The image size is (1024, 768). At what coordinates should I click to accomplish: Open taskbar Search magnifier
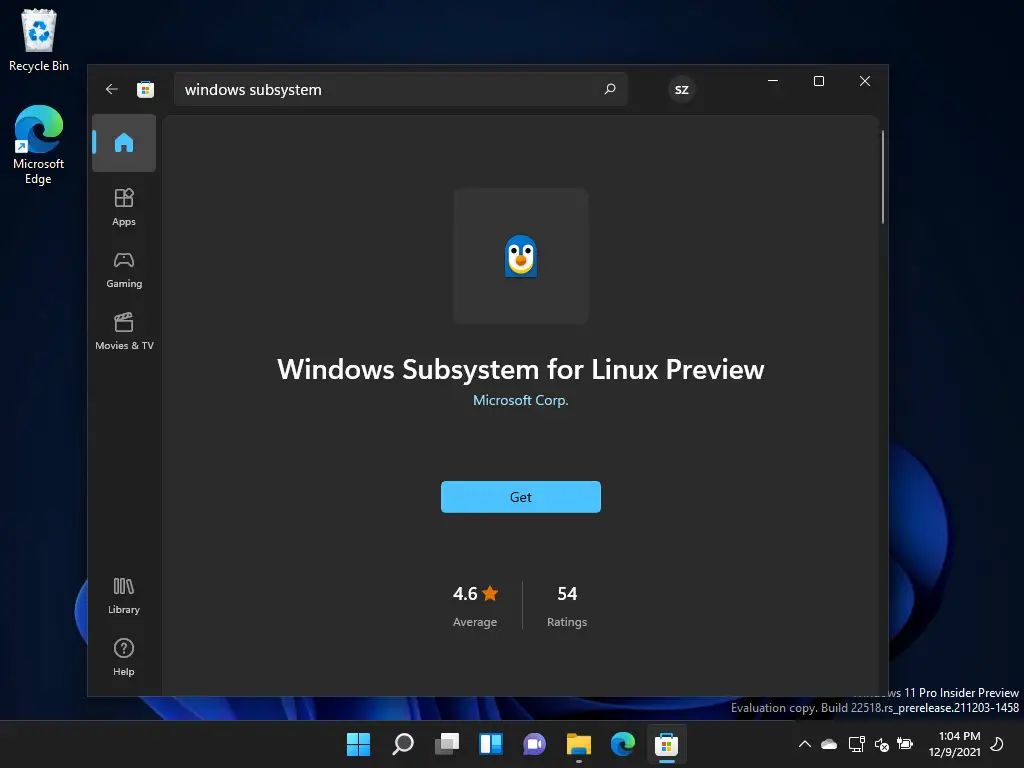click(402, 744)
